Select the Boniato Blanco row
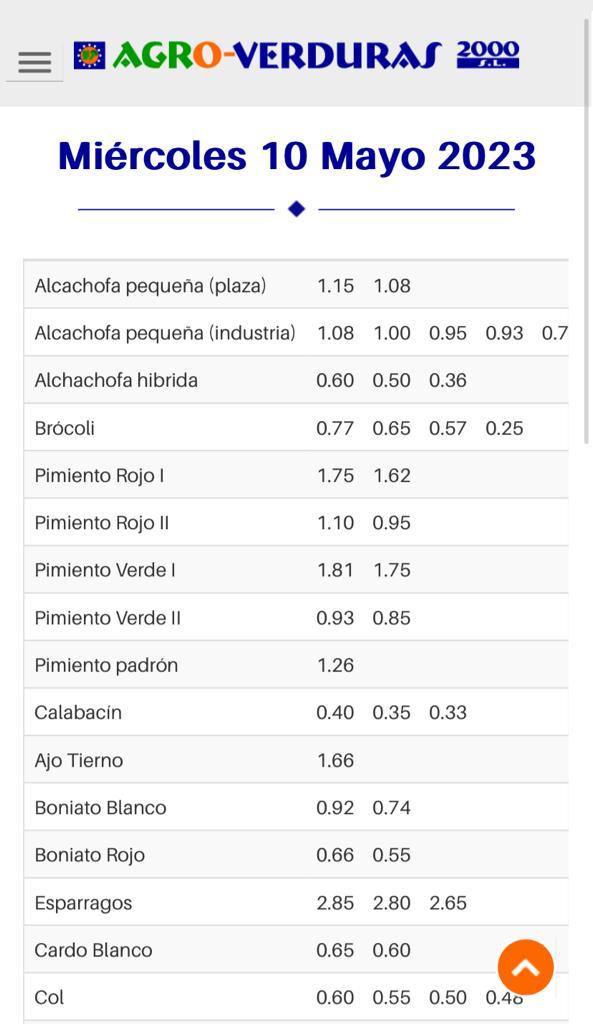The width and height of the screenshot is (593, 1024). tap(296, 808)
